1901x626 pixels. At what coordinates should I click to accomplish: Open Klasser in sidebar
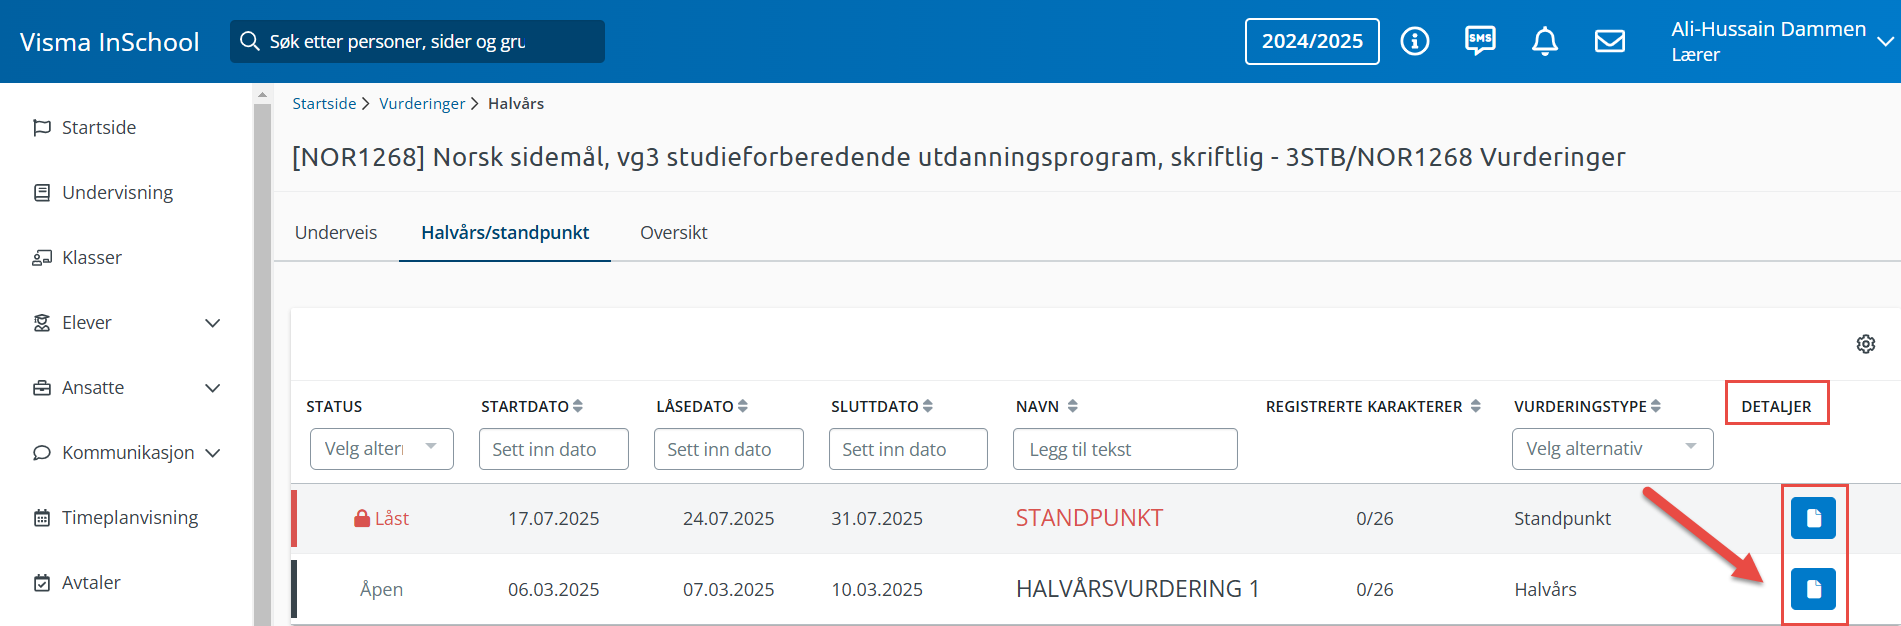92,257
